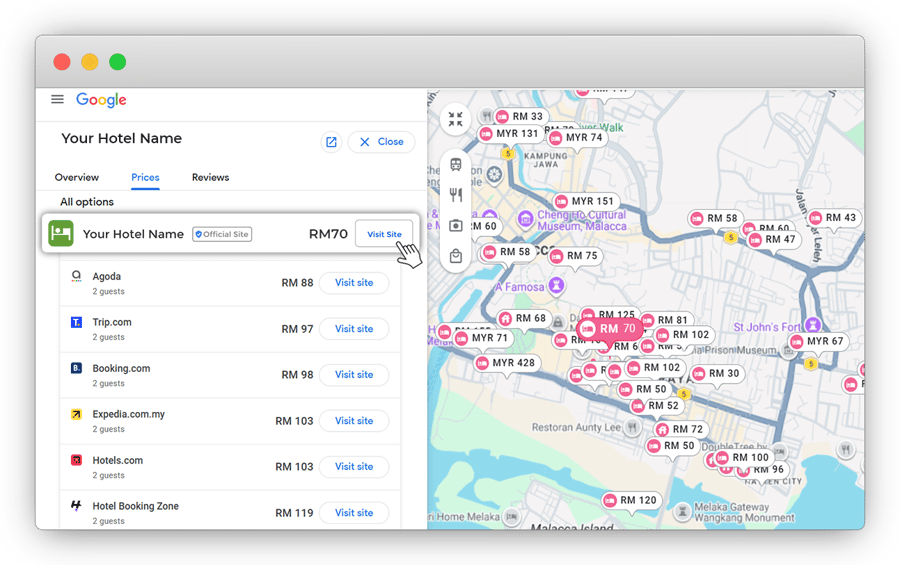Click the red macOS close button

(62, 61)
